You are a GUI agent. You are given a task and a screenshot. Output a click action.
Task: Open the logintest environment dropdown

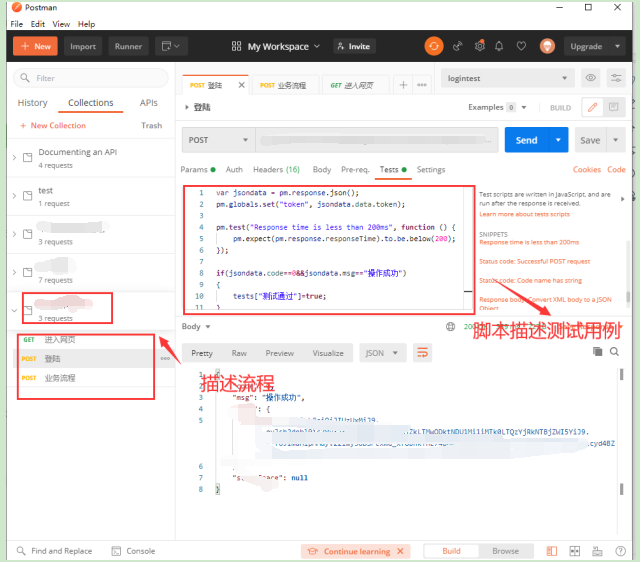coord(507,78)
